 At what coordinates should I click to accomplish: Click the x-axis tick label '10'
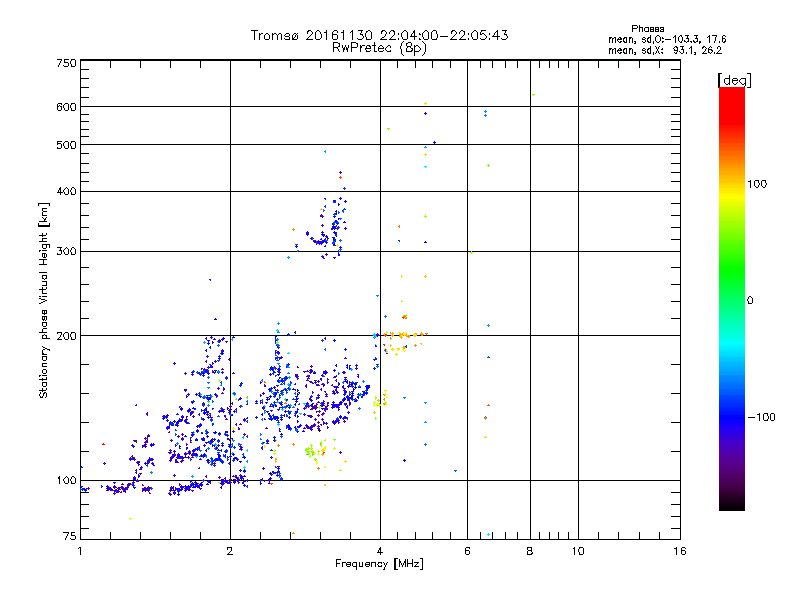pos(578,551)
